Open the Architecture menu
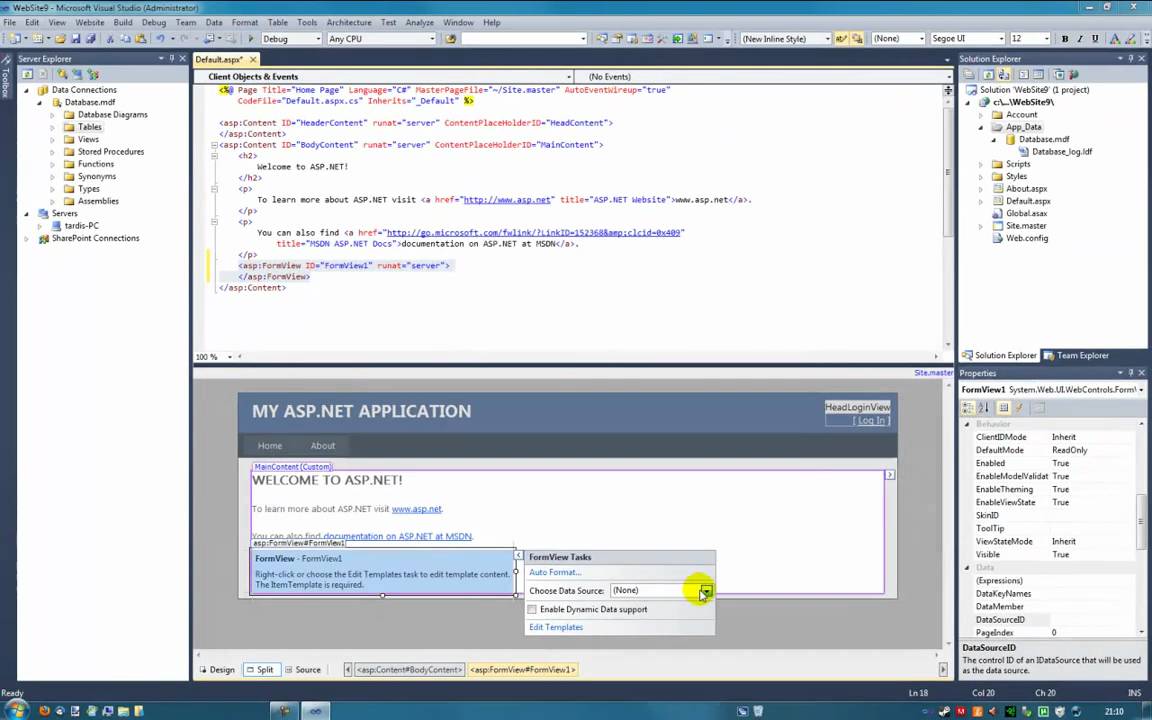This screenshot has height=720, width=1152. 349,23
